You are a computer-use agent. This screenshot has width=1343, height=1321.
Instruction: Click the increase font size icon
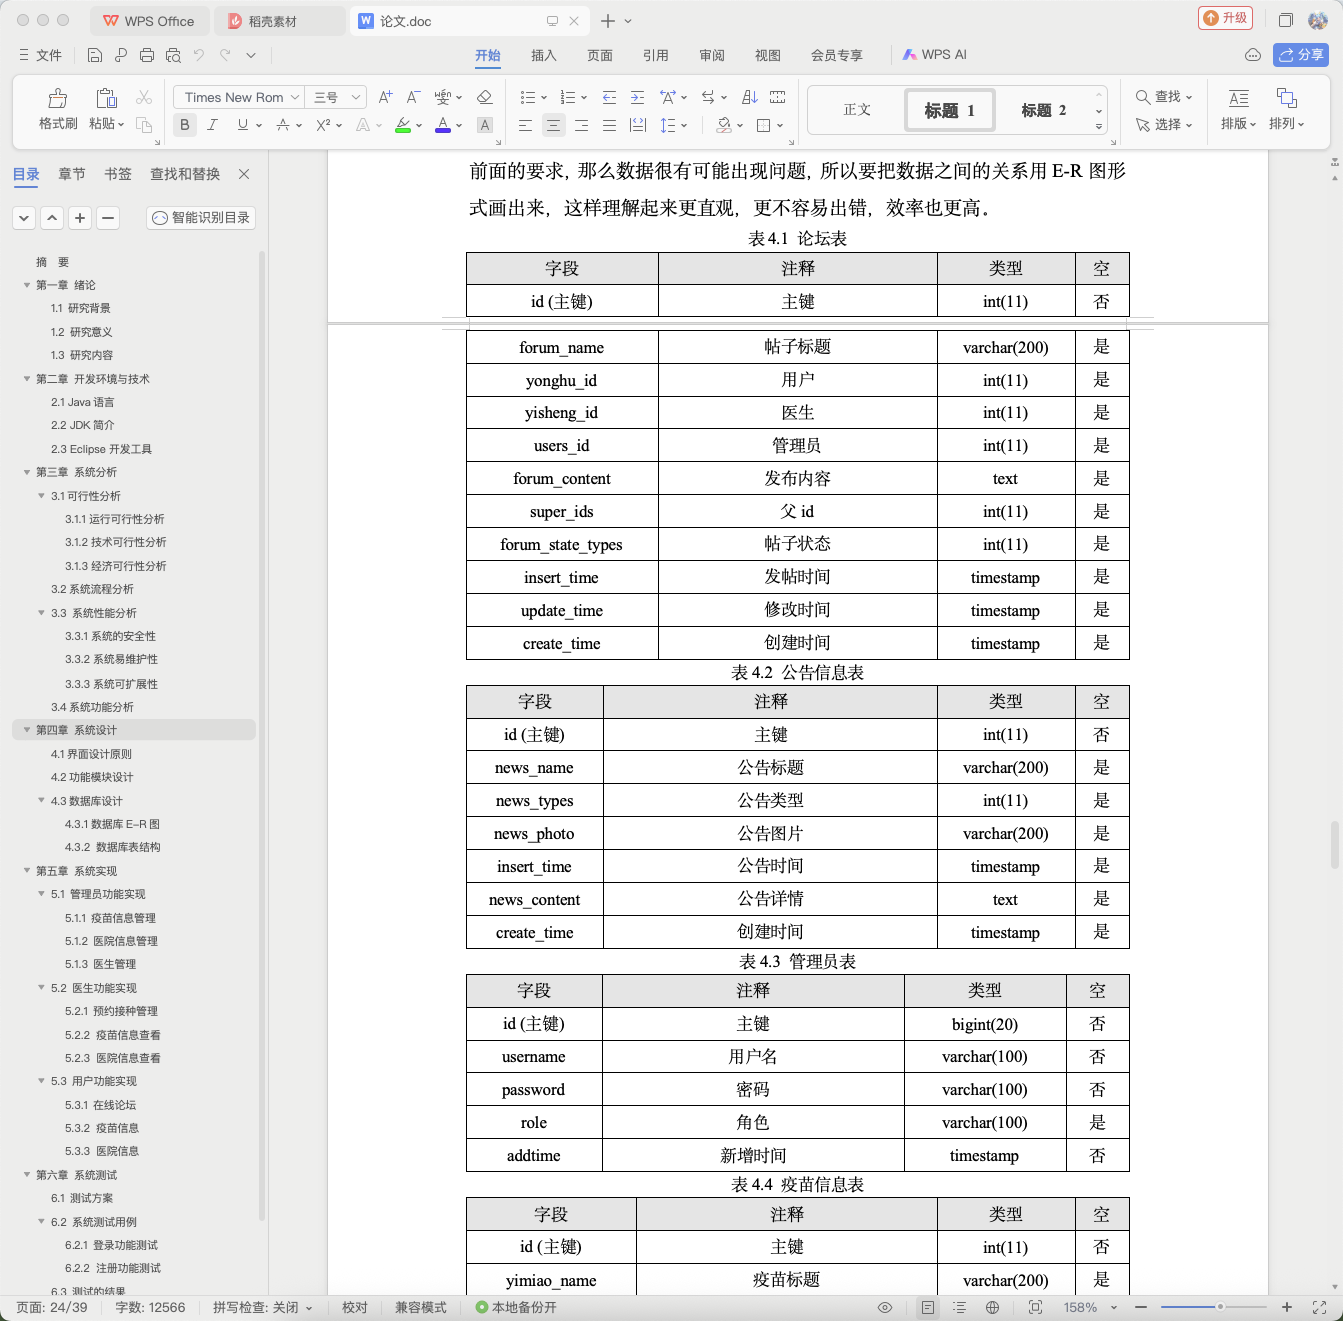(x=385, y=97)
